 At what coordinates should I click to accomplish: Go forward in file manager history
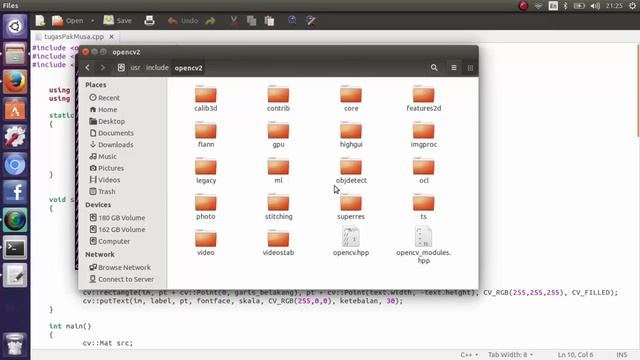(102, 68)
